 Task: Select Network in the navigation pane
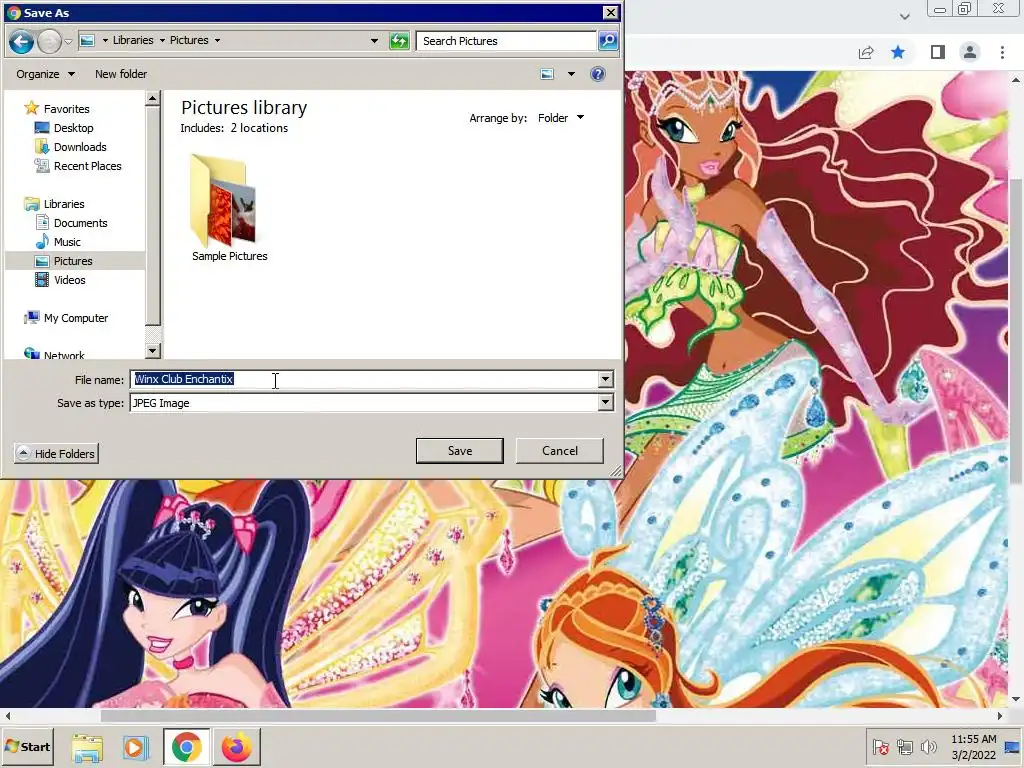coord(64,355)
